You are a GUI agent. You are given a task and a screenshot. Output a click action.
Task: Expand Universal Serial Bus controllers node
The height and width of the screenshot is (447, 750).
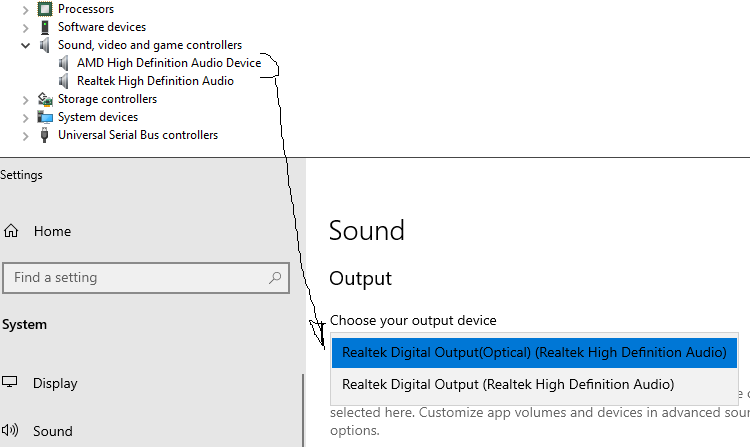coord(25,136)
